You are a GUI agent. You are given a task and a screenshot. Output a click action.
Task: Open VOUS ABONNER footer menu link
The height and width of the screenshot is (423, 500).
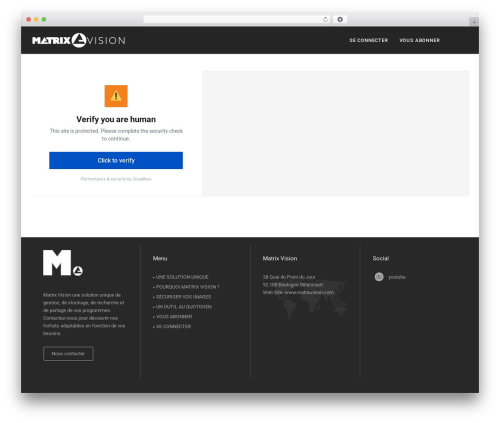174,317
